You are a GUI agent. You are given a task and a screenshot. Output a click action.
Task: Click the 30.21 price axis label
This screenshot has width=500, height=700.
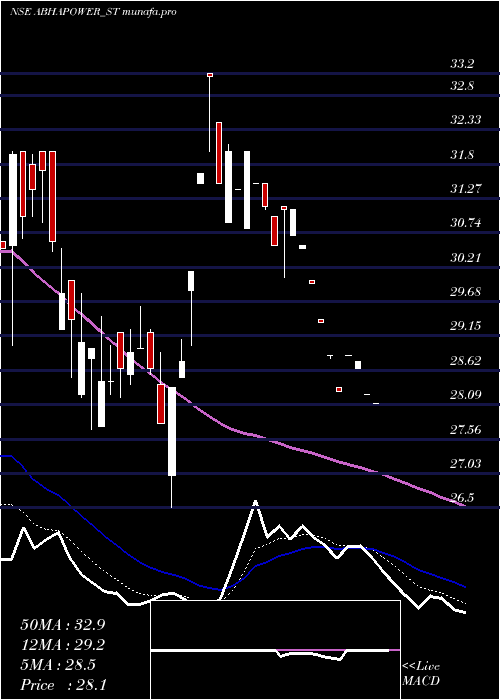[466, 258]
